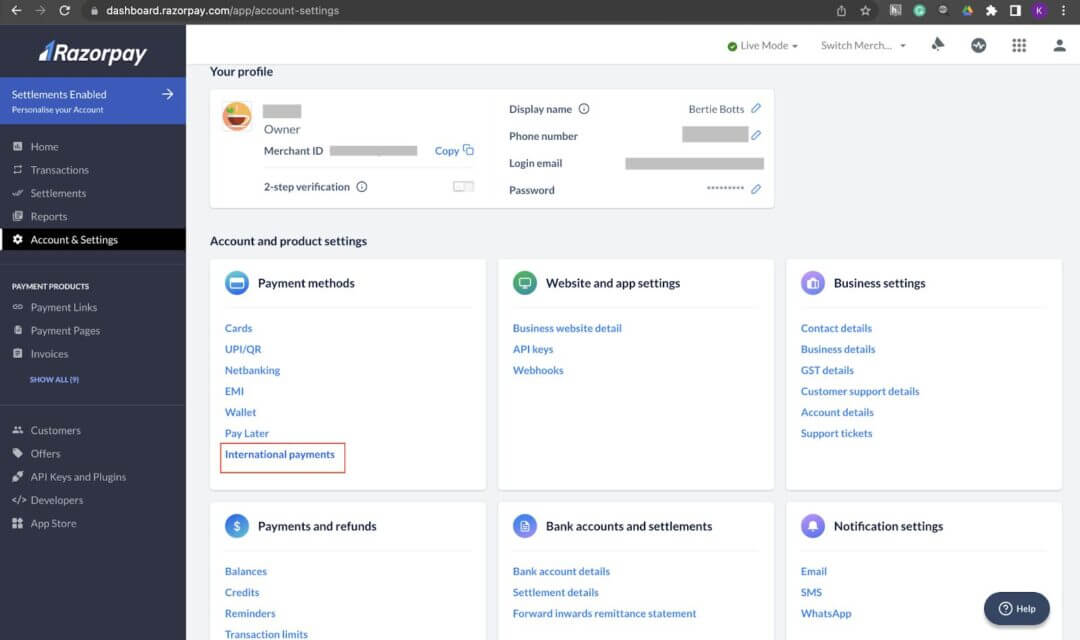
Task: Click the Settlements Enabled banner arrow
Action: (167, 94)
